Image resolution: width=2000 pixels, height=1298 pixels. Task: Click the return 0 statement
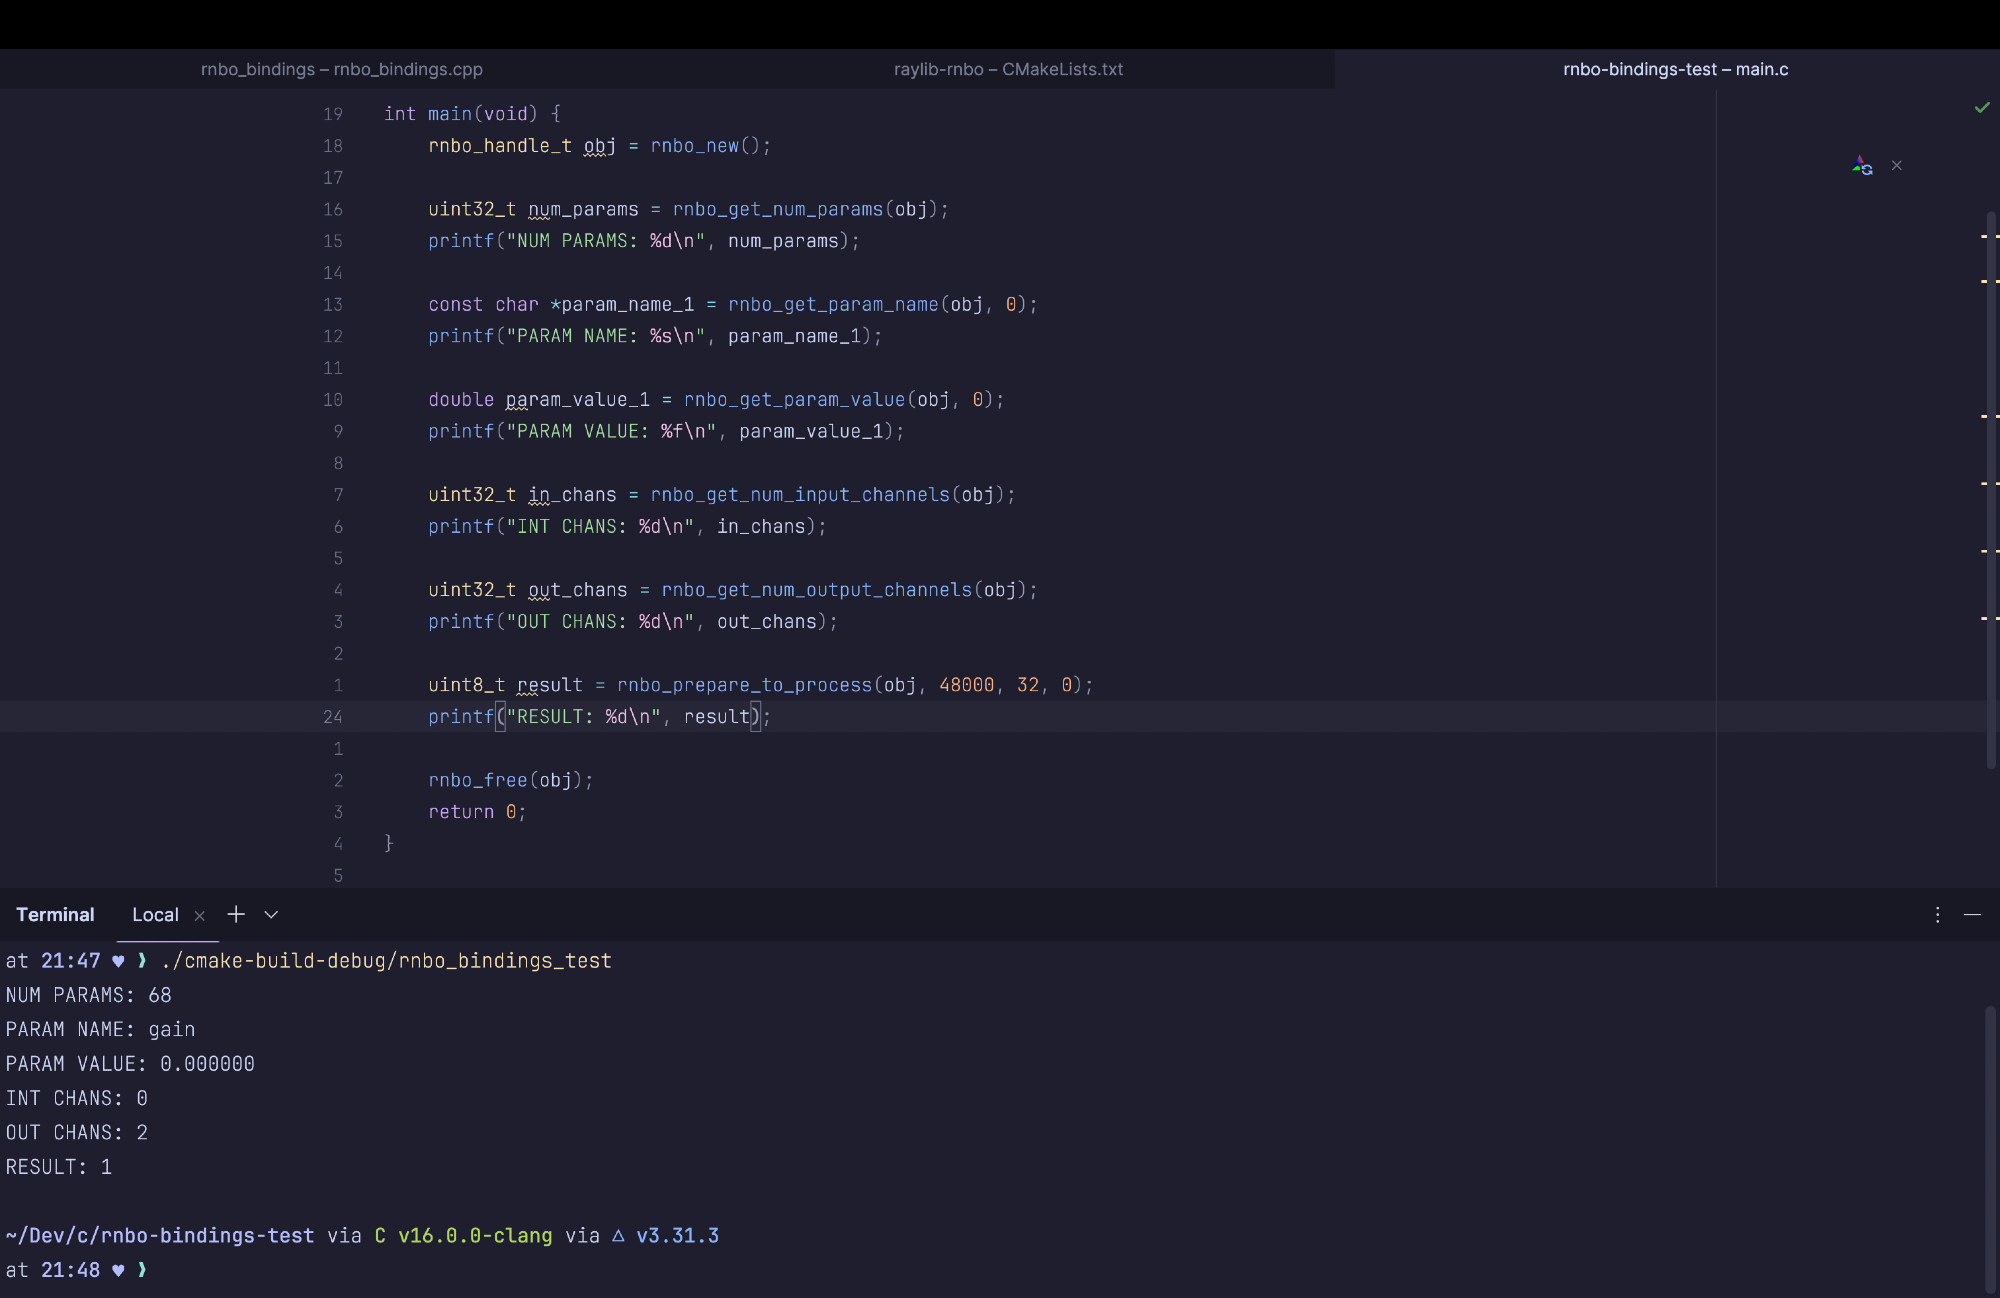click(x=476, y=812)
